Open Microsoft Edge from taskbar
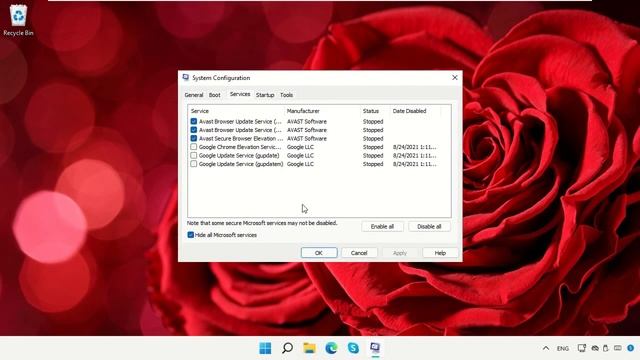640x360 pixels. (x=331, y=348)
